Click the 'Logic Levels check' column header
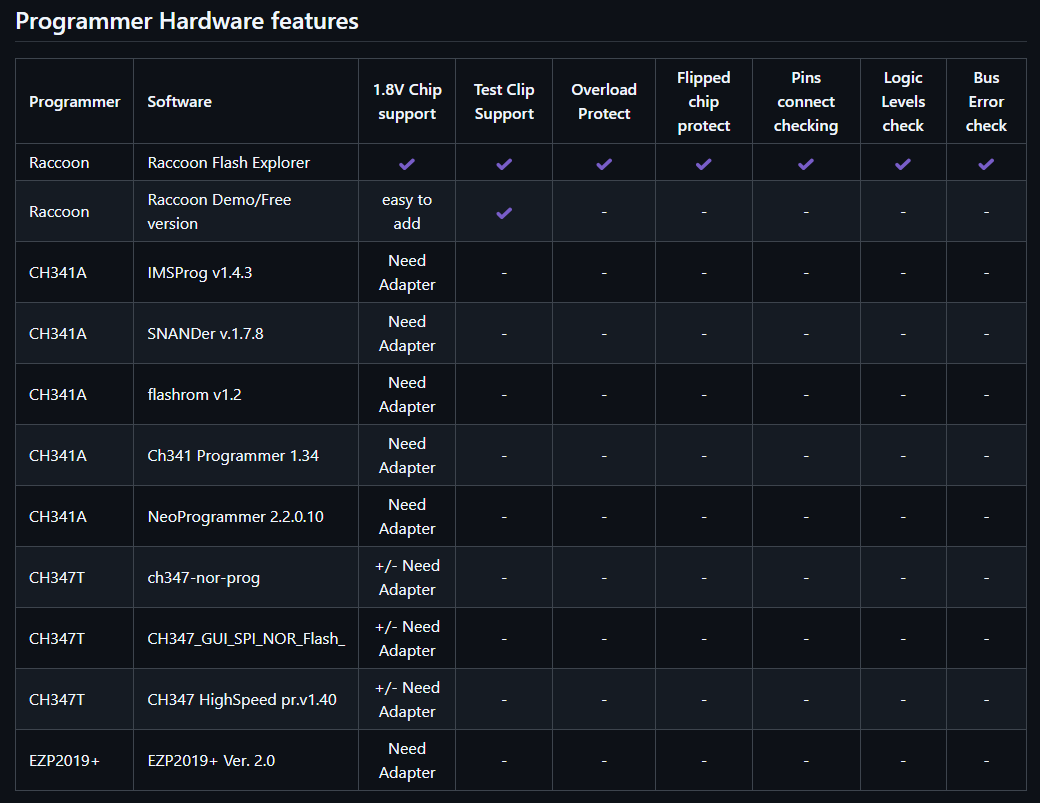1040x803 pixels. point(903,101)
